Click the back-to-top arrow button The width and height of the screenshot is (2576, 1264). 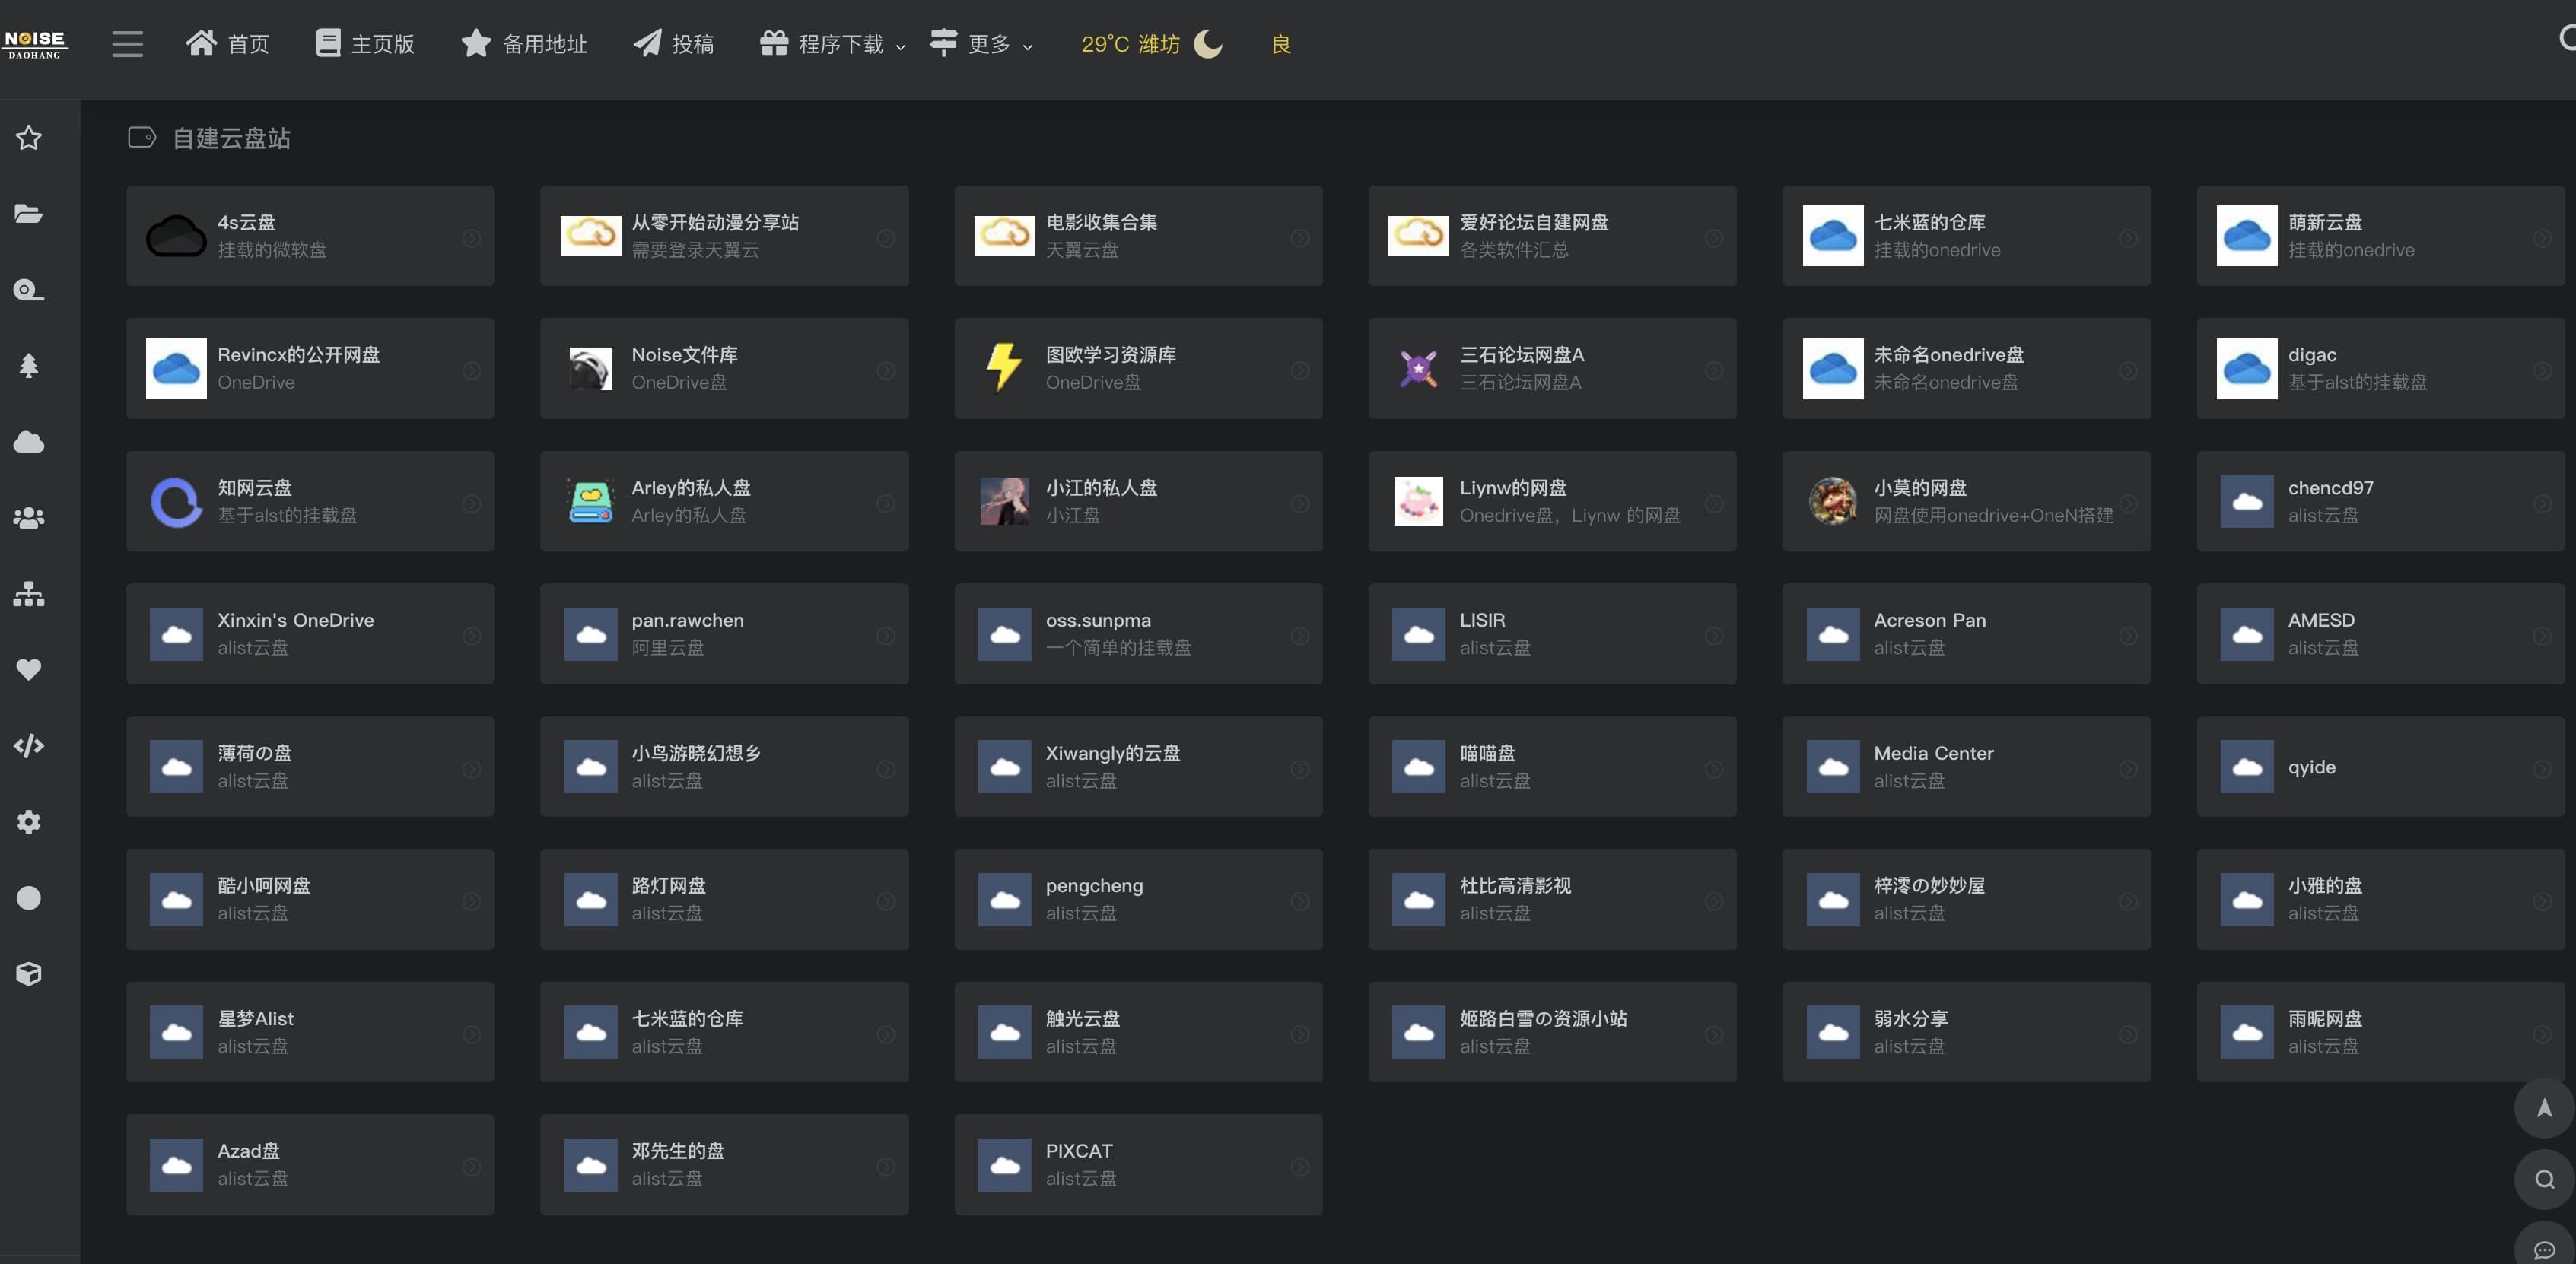(2543, 1108)
